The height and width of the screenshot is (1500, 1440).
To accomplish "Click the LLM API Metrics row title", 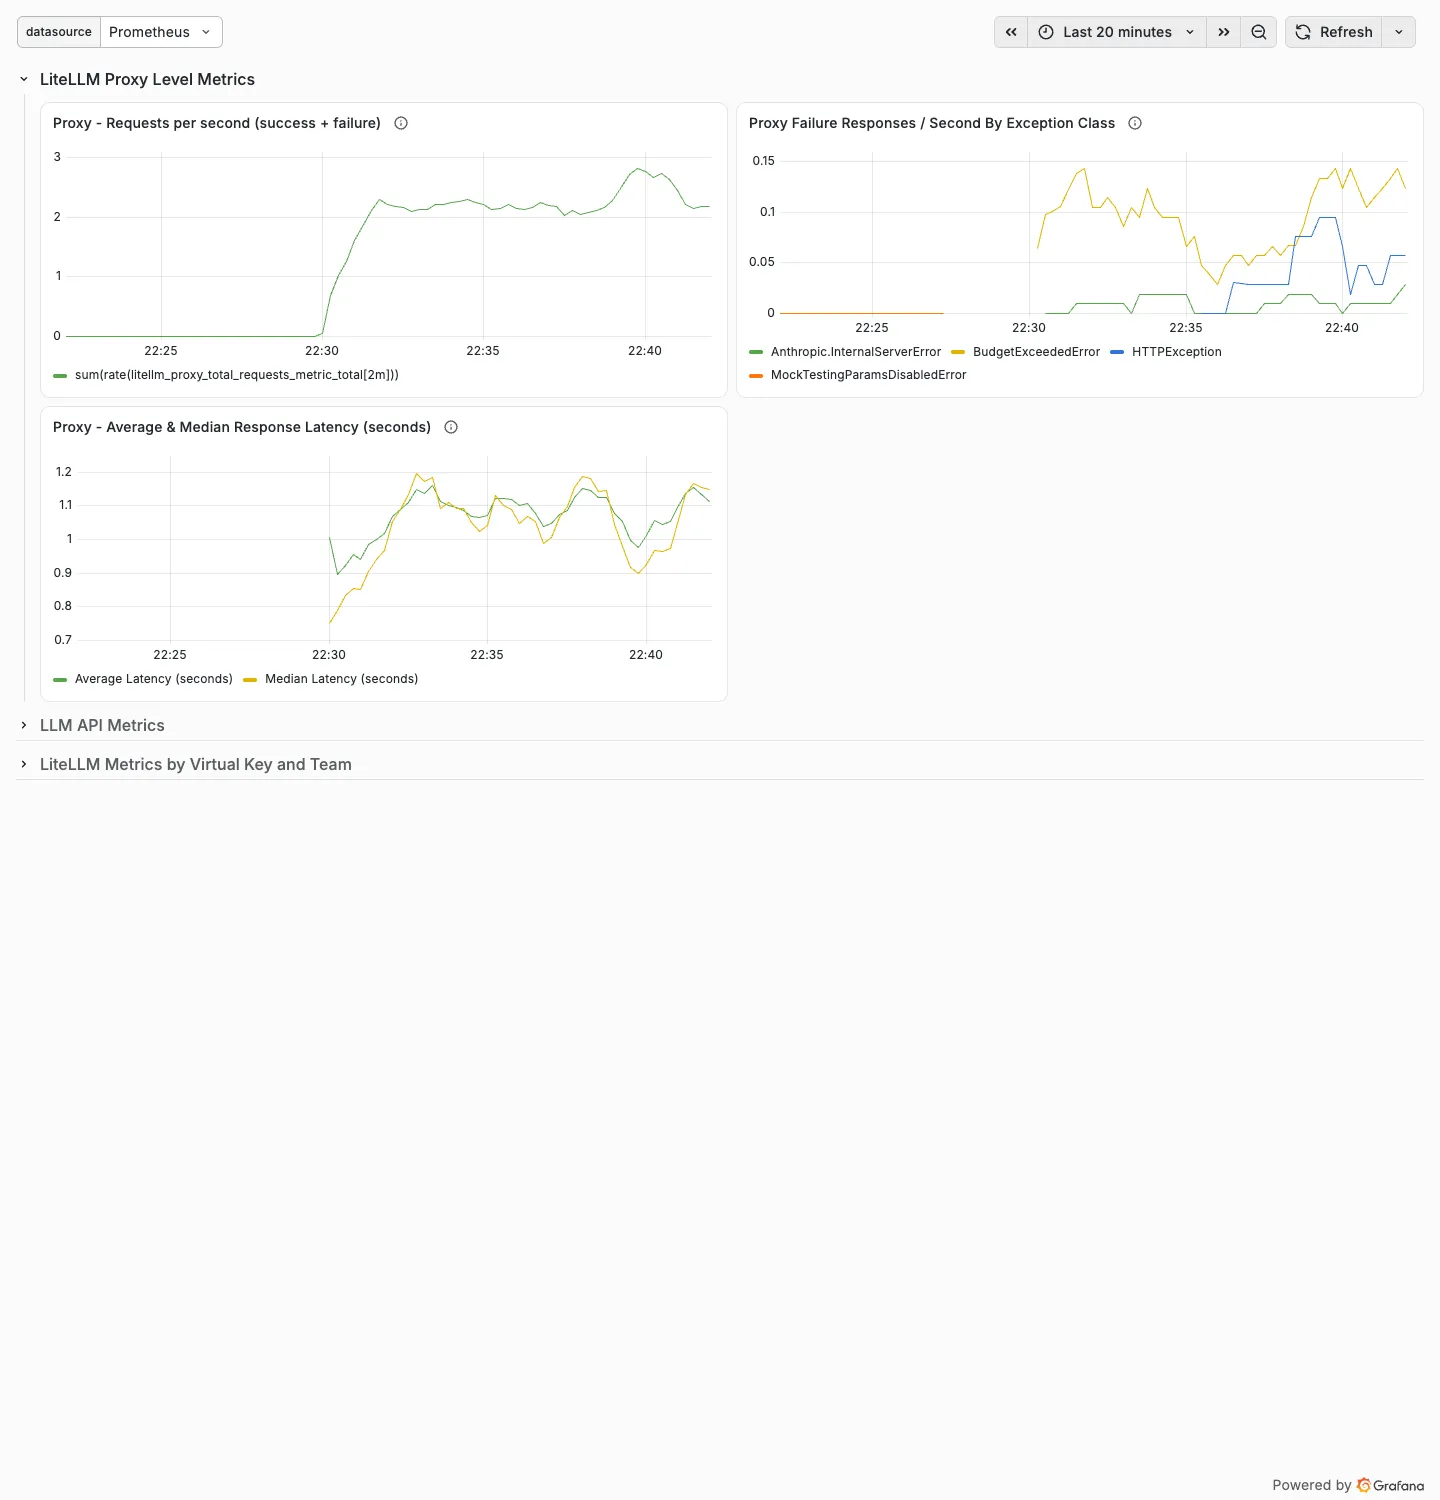I will click(102, 725).
